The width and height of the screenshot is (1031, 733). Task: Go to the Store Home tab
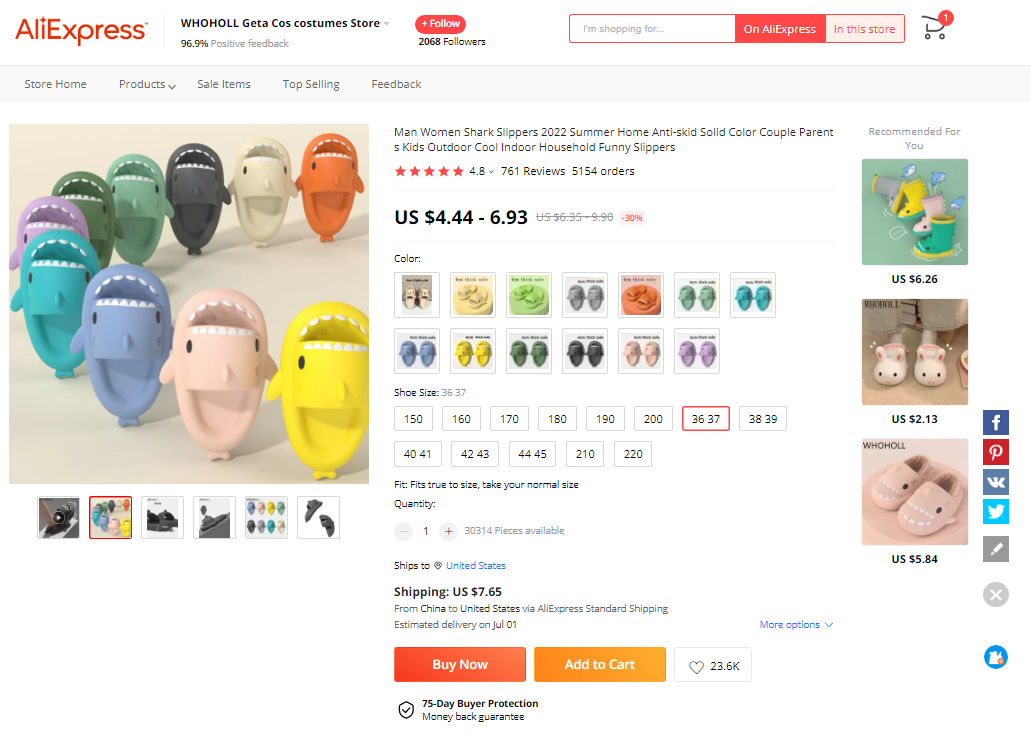(55, 84)
